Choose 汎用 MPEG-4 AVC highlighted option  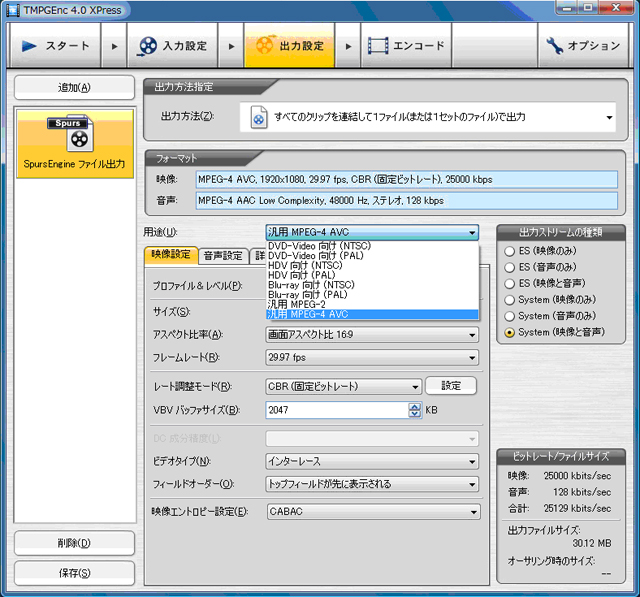[372, 314]
